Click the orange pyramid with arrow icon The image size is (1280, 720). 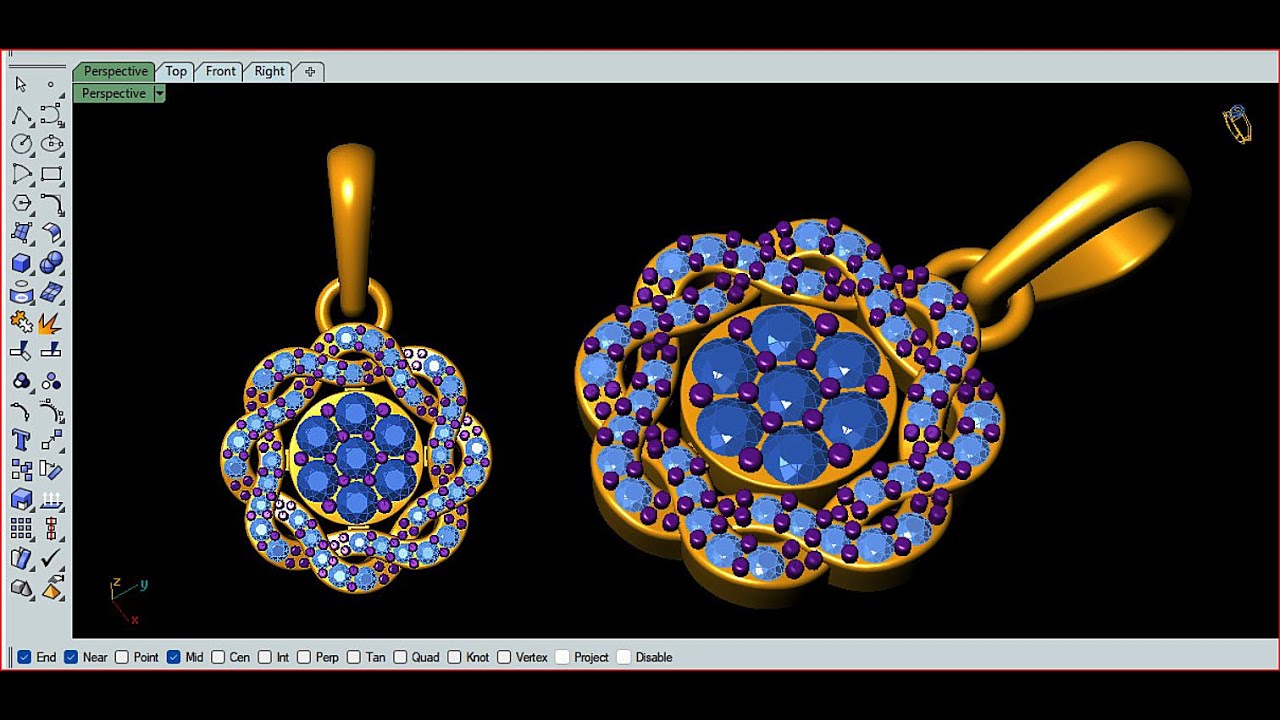51,588
